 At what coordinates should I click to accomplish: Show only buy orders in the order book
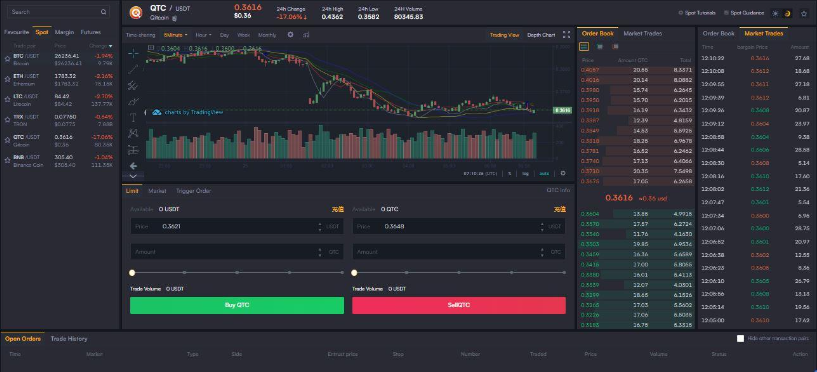[x=600, y=47]
